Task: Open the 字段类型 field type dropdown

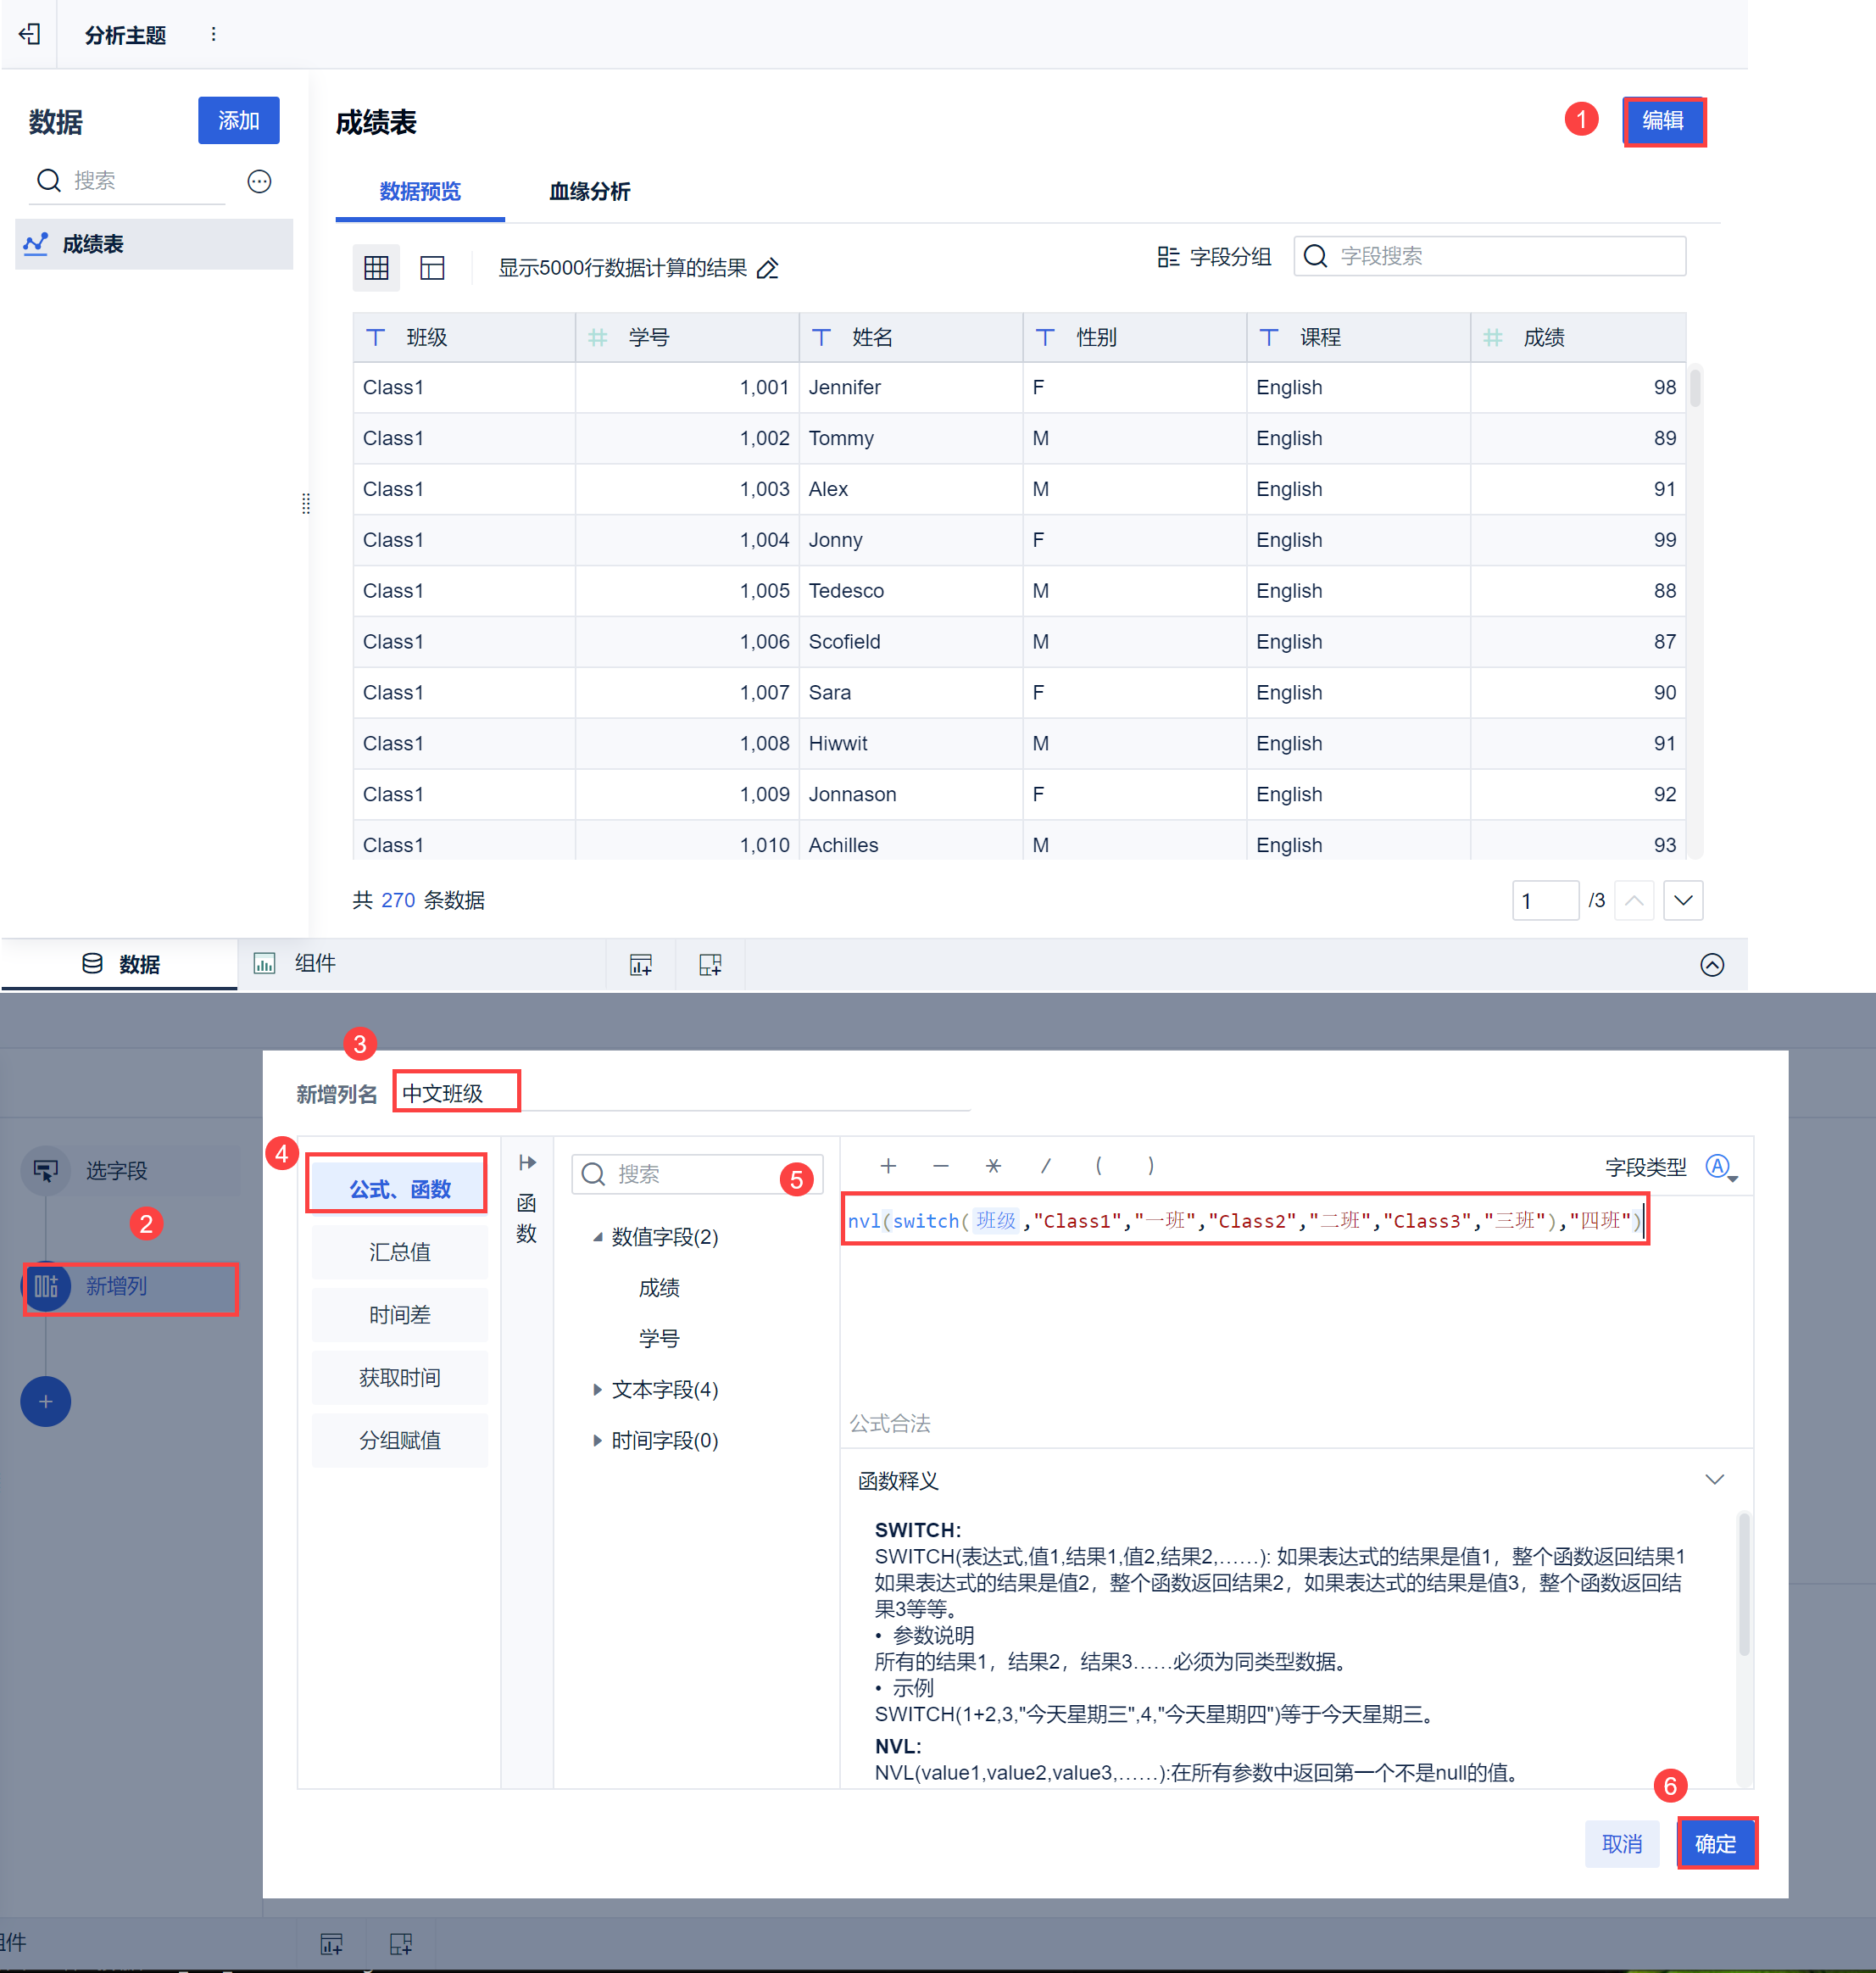Action: (x=1720, y=1167)
